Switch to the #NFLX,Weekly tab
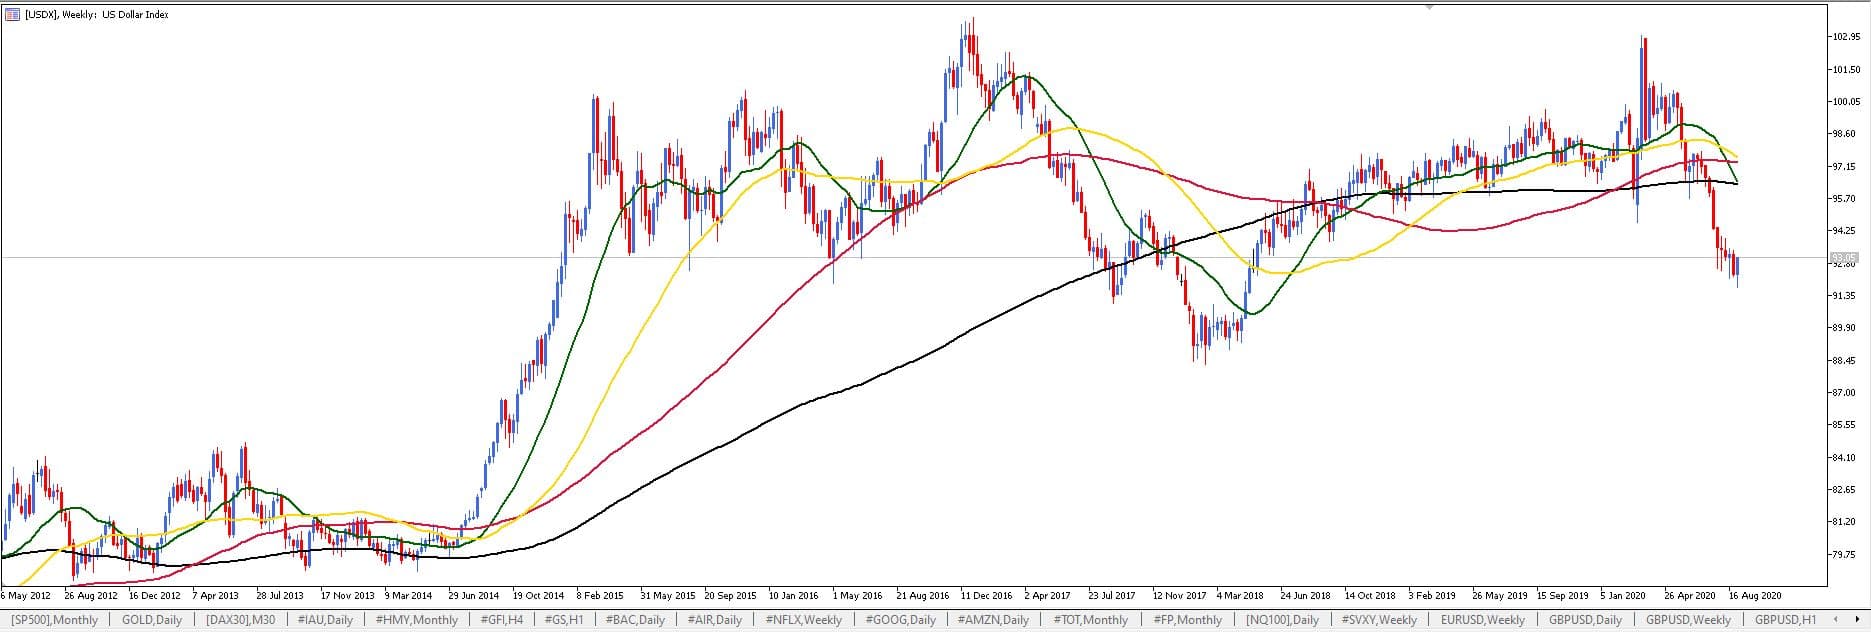Screen dimensions: 1871x632 [802, 620]
